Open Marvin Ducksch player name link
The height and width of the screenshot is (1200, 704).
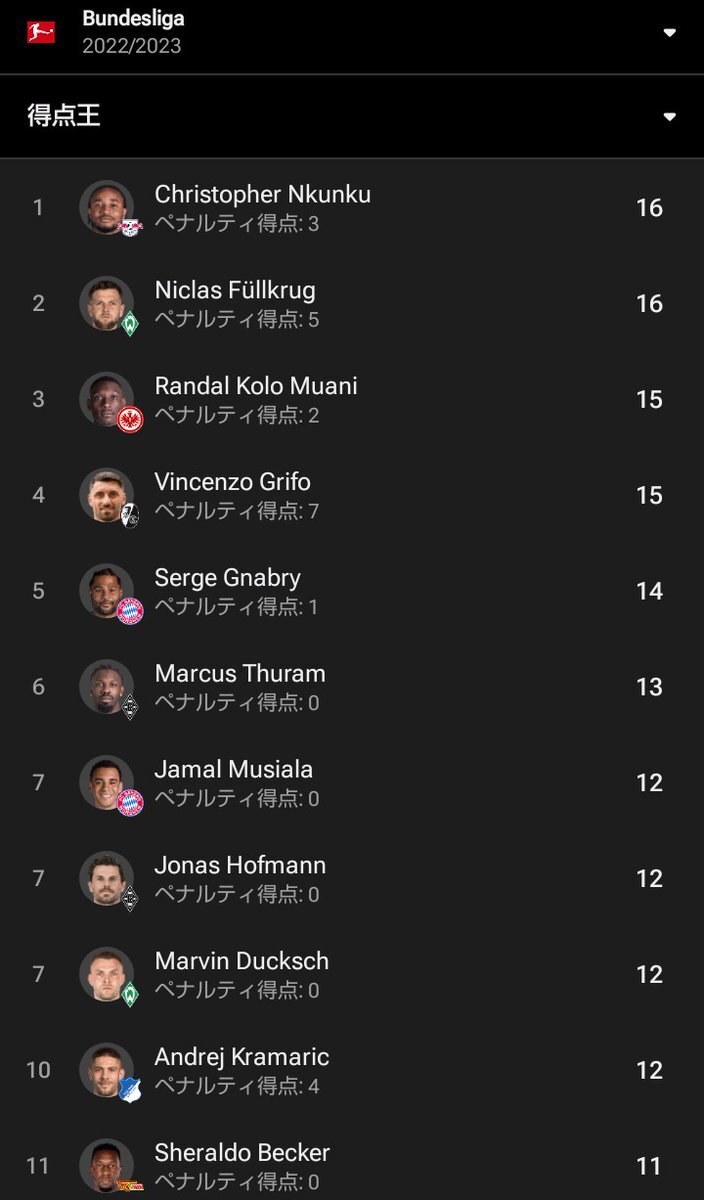pyautogui.click(x=241, y=961)
